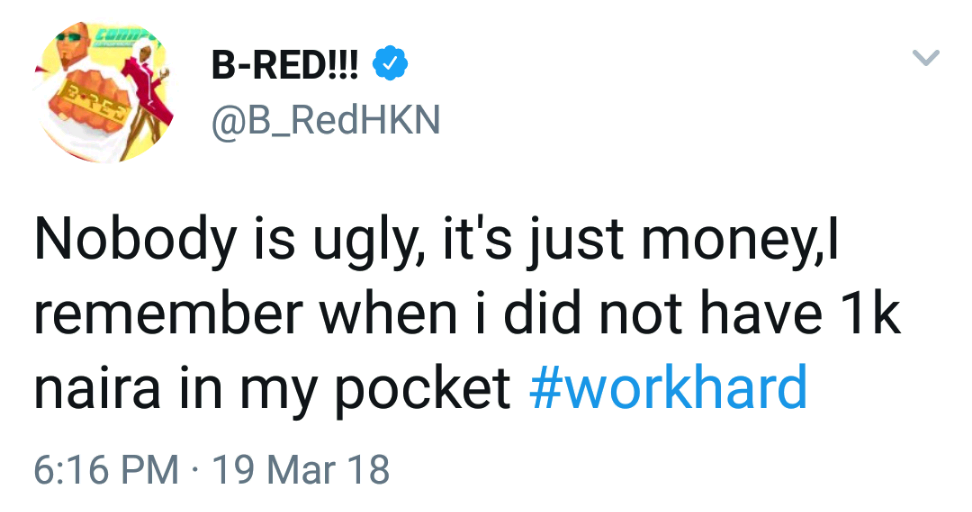Open the #workhard hashtag
This screenshot has height=512, width=972.
pos(667,388)
